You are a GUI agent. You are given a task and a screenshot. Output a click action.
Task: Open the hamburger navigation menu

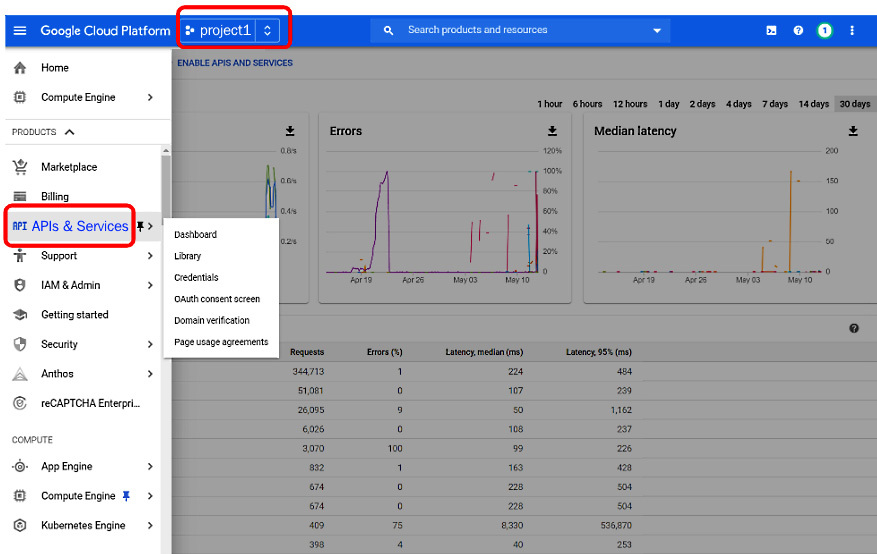(x=20, y=30)
